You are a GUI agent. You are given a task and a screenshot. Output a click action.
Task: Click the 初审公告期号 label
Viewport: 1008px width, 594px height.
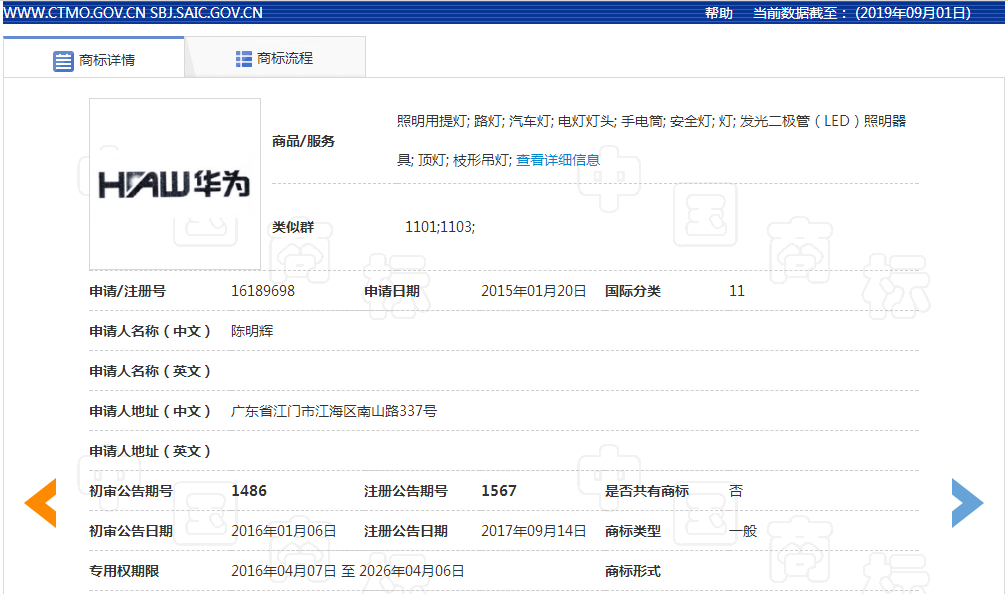click(131, 491)
